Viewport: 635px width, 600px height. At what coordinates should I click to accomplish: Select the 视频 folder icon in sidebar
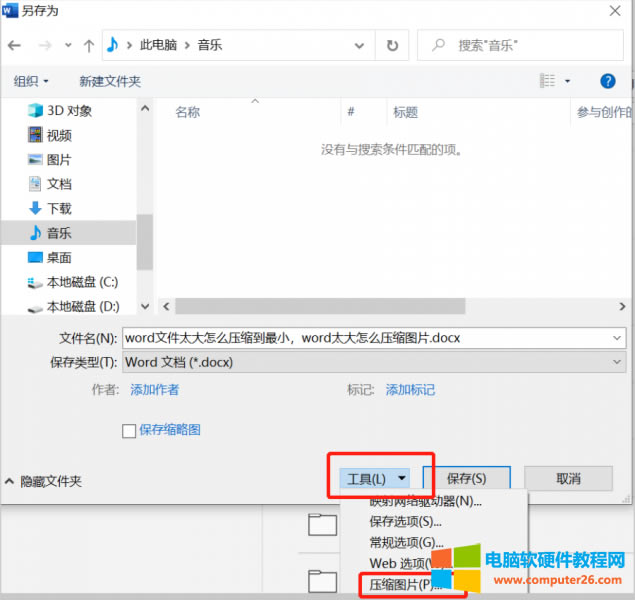point(36,136)
